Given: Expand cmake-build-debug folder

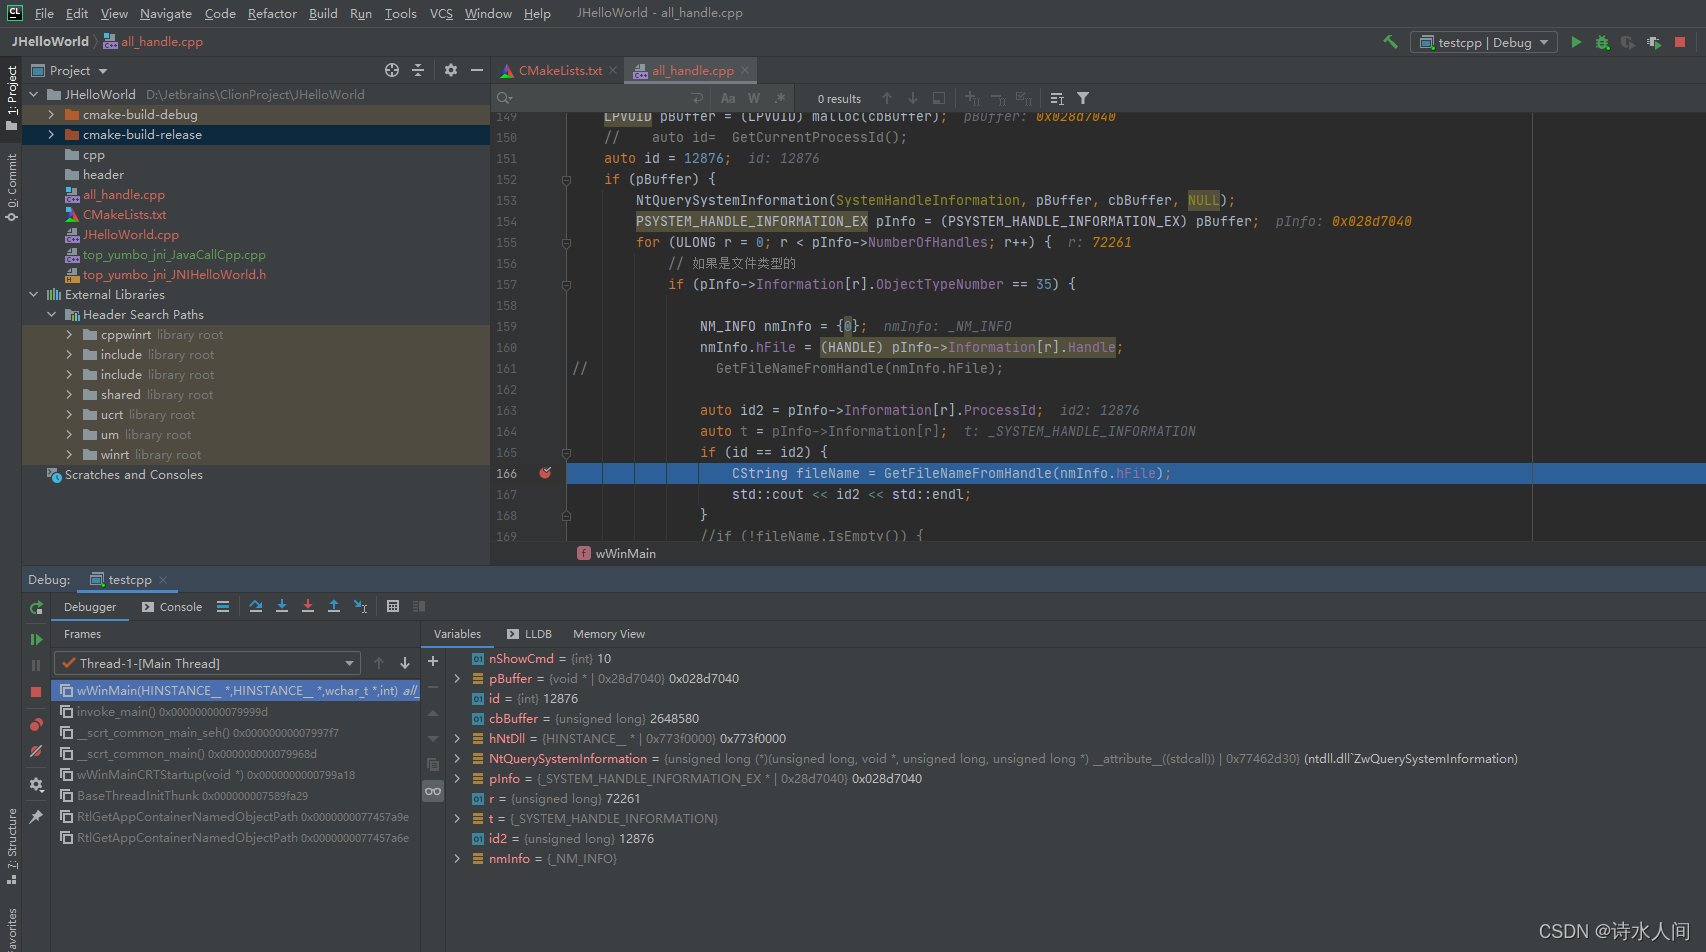Looking at the screenshot, I should 51,115.
